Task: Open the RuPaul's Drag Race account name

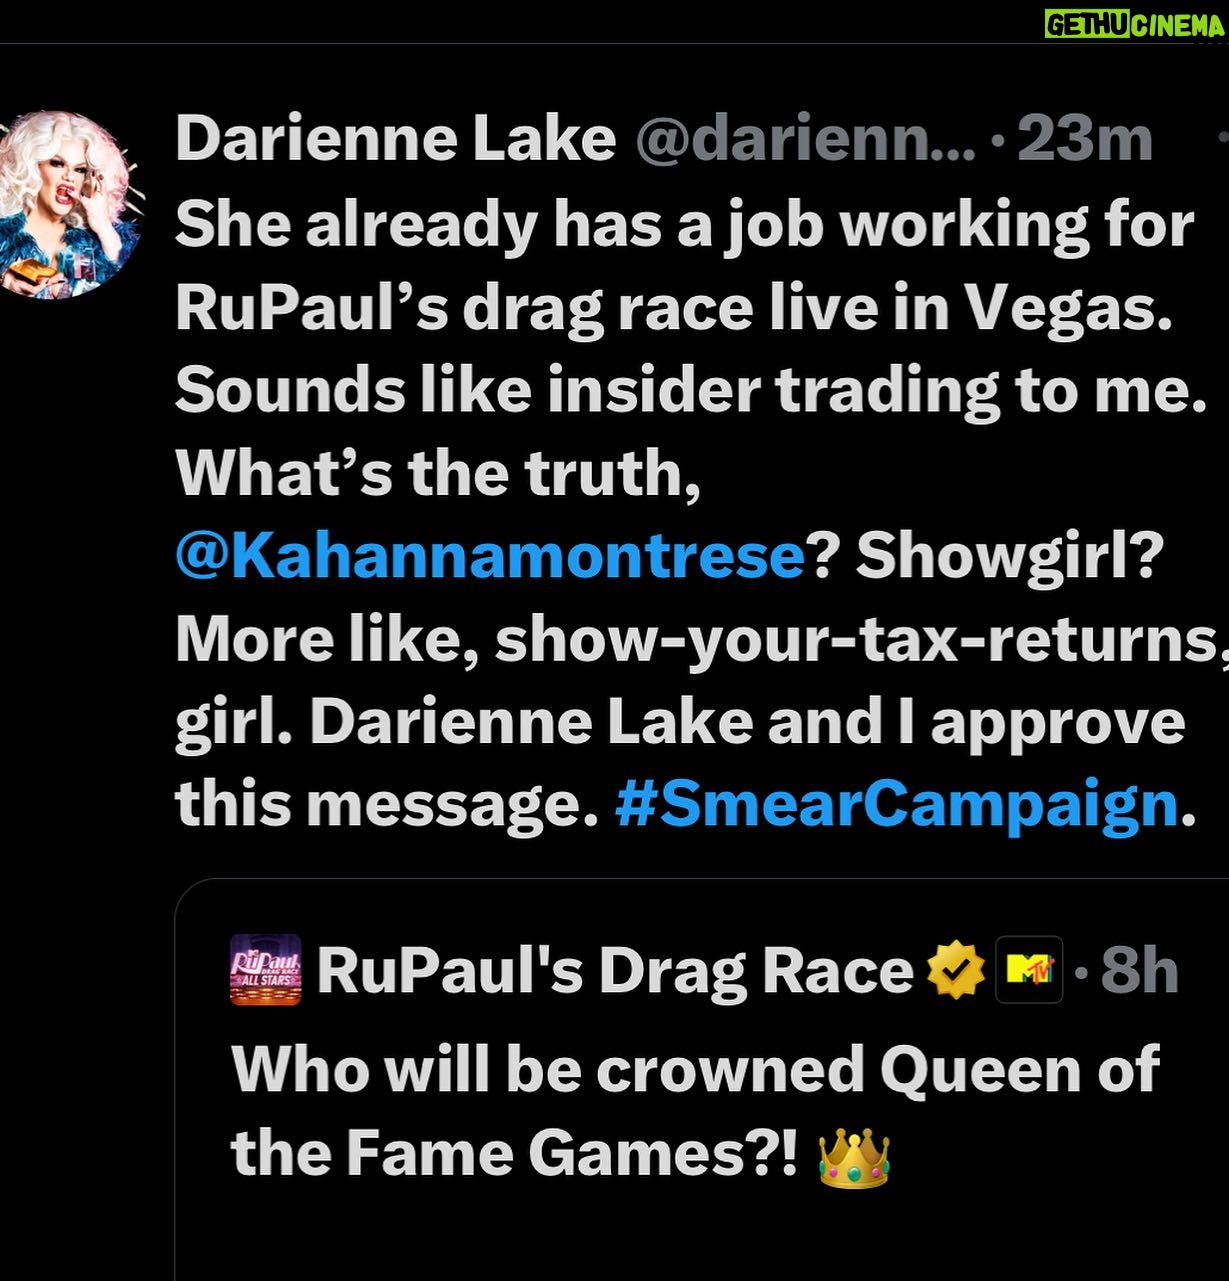Action: tap(615, 971)
